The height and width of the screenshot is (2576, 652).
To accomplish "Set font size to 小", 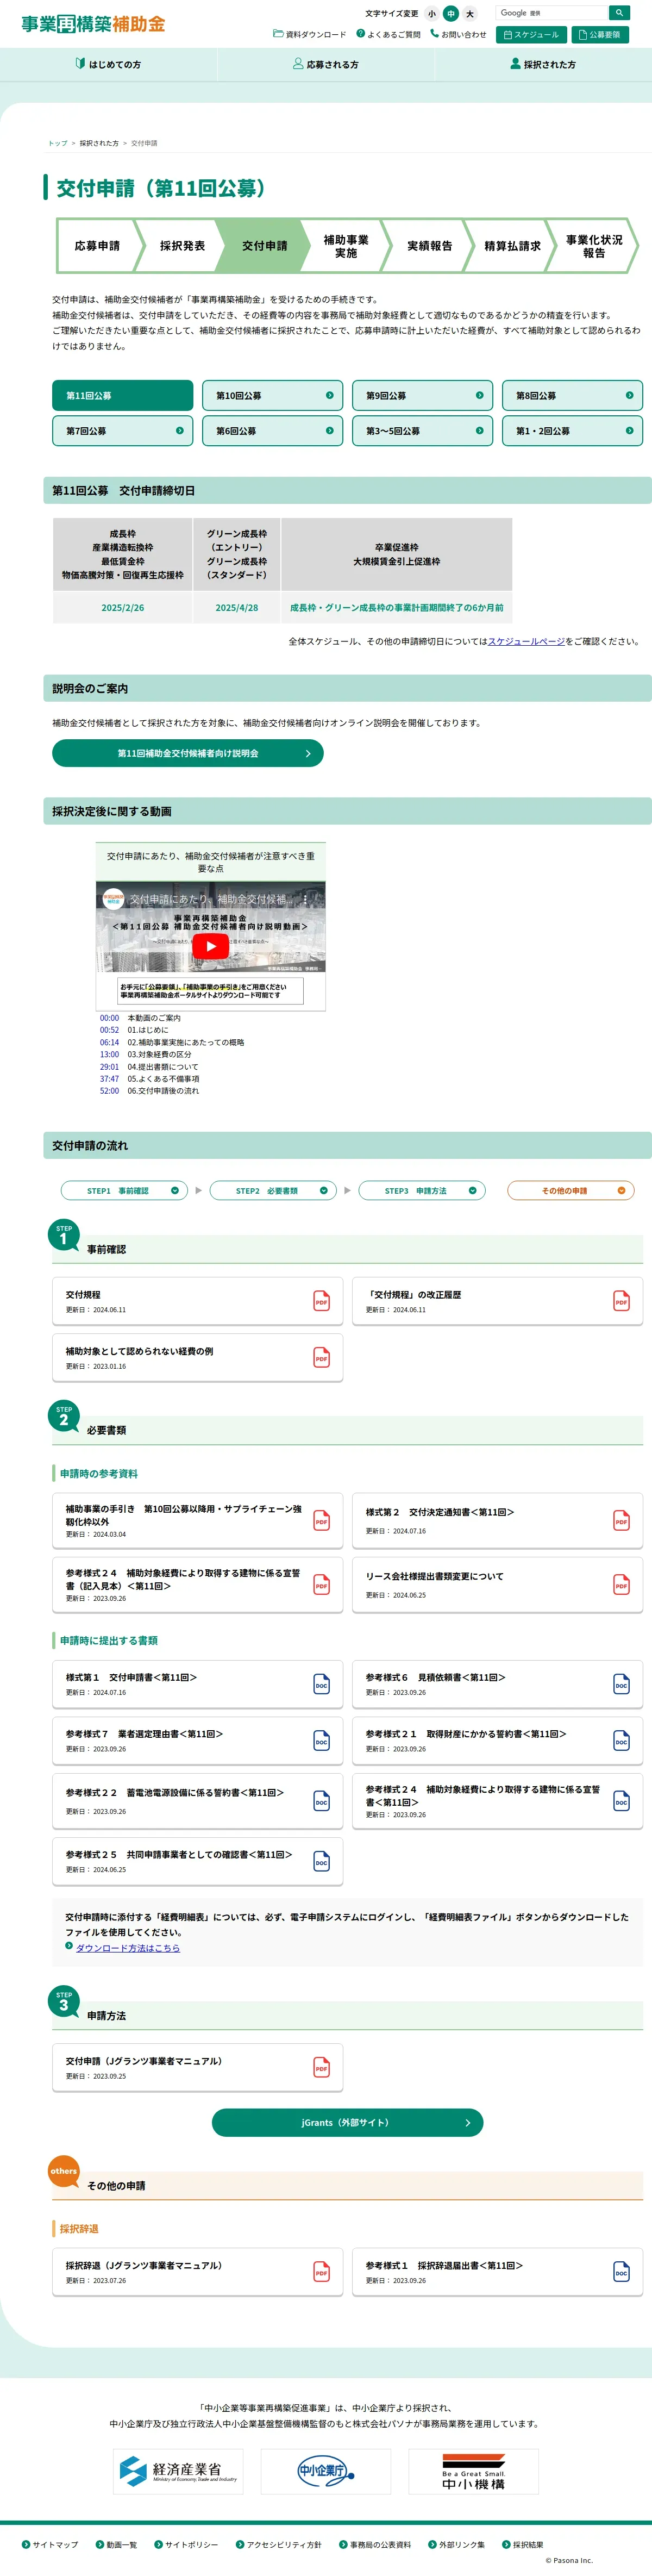I will pos(432,14).
